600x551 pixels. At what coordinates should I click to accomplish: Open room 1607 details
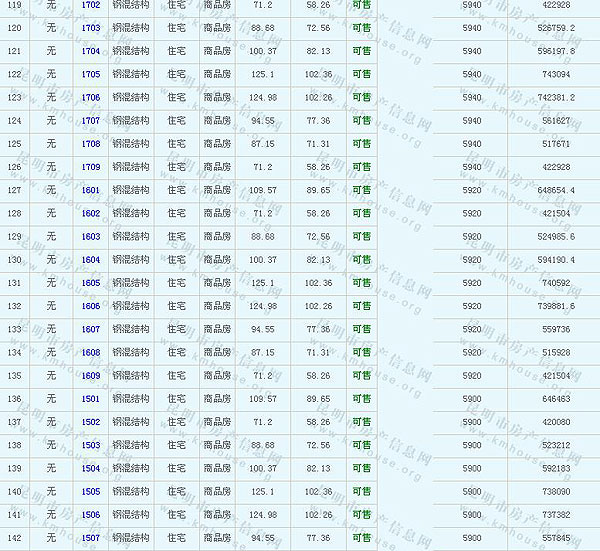pos(91,329)
